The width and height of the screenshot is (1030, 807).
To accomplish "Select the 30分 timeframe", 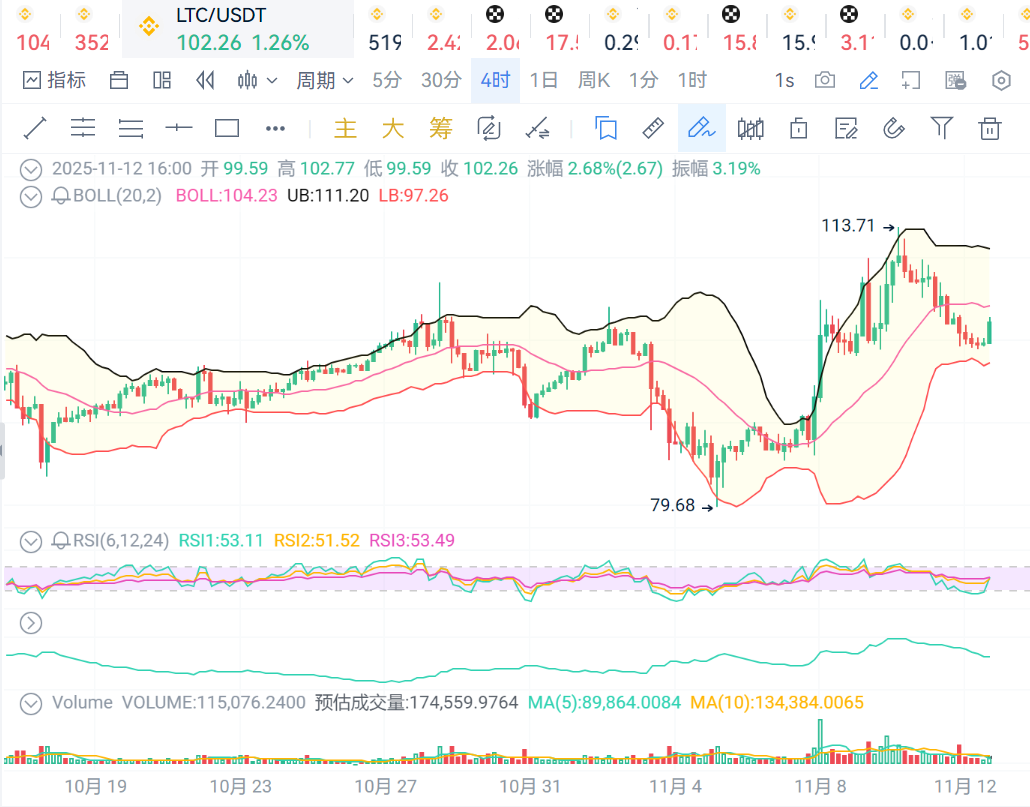I will [441, 81].
